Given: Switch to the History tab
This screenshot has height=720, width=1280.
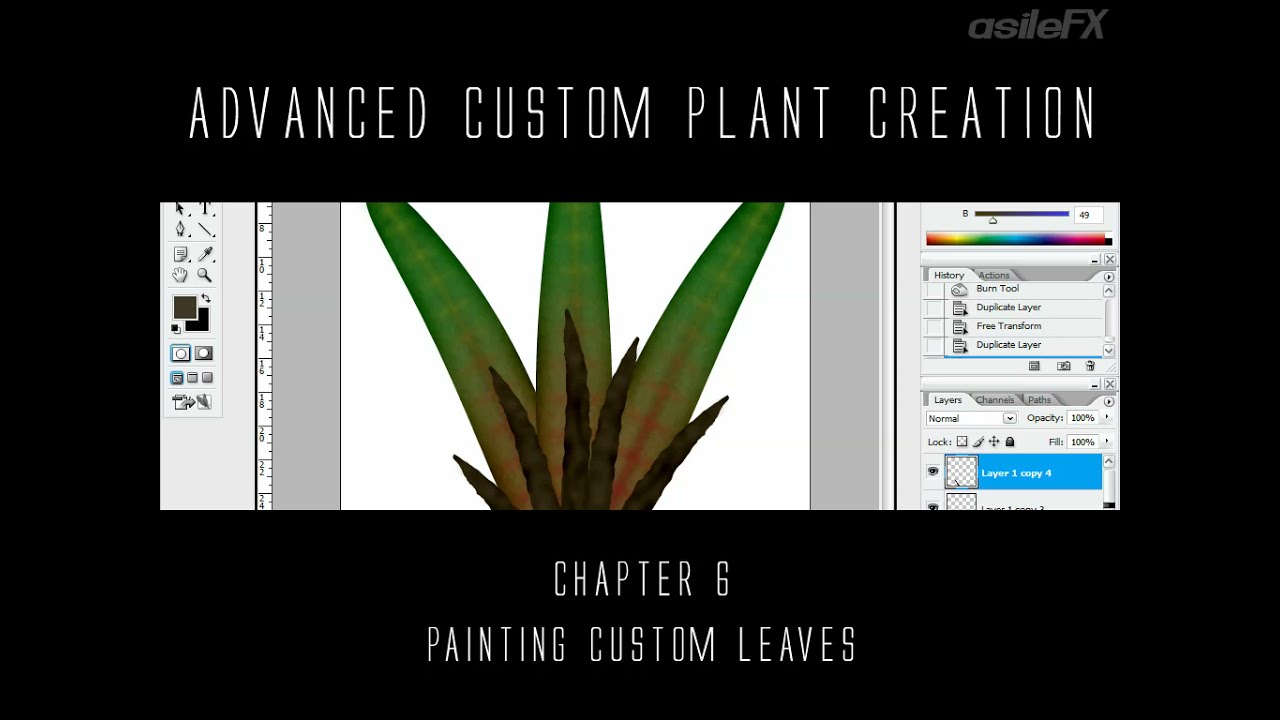Looking at the screenshot, I should (949, 275).
